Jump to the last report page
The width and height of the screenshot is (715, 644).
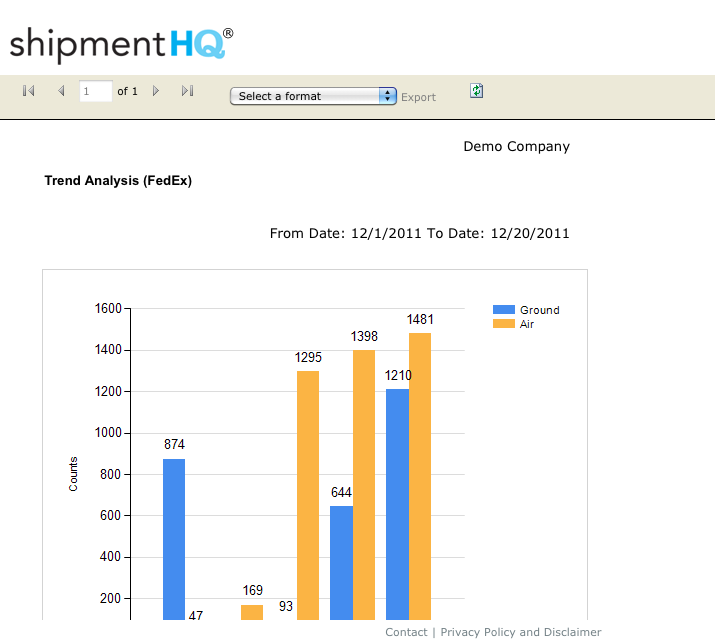pos(187,91)
